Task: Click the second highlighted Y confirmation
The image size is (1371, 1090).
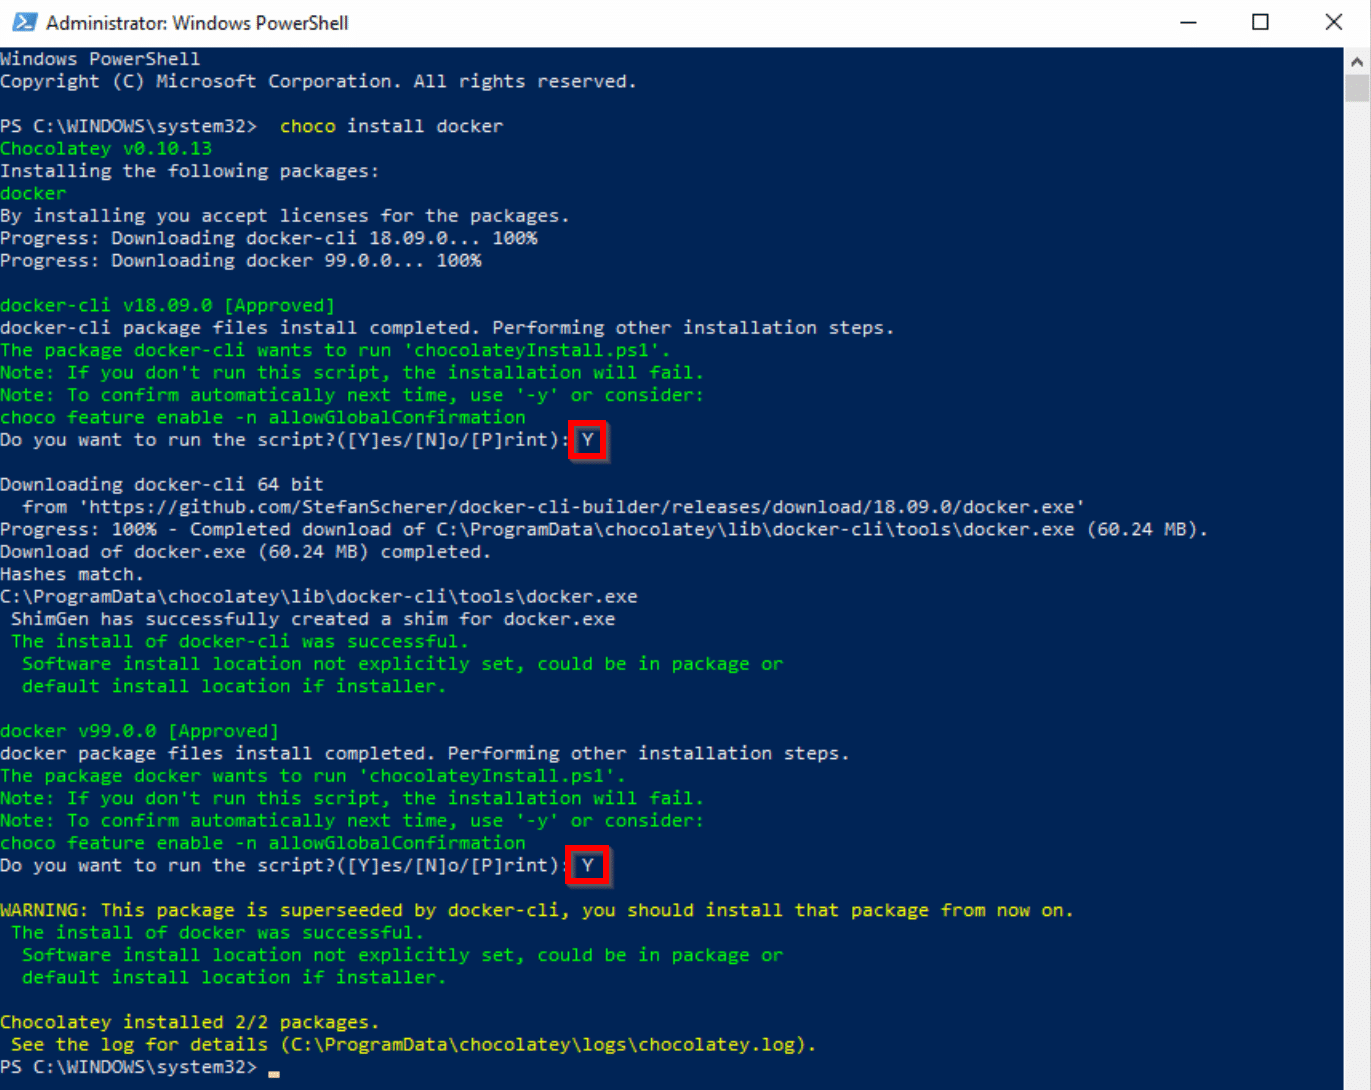Action: pos(588,865)
